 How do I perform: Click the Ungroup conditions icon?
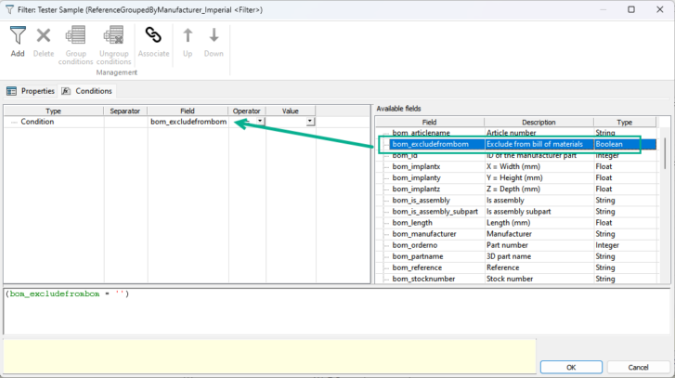[x=113, y=35]
